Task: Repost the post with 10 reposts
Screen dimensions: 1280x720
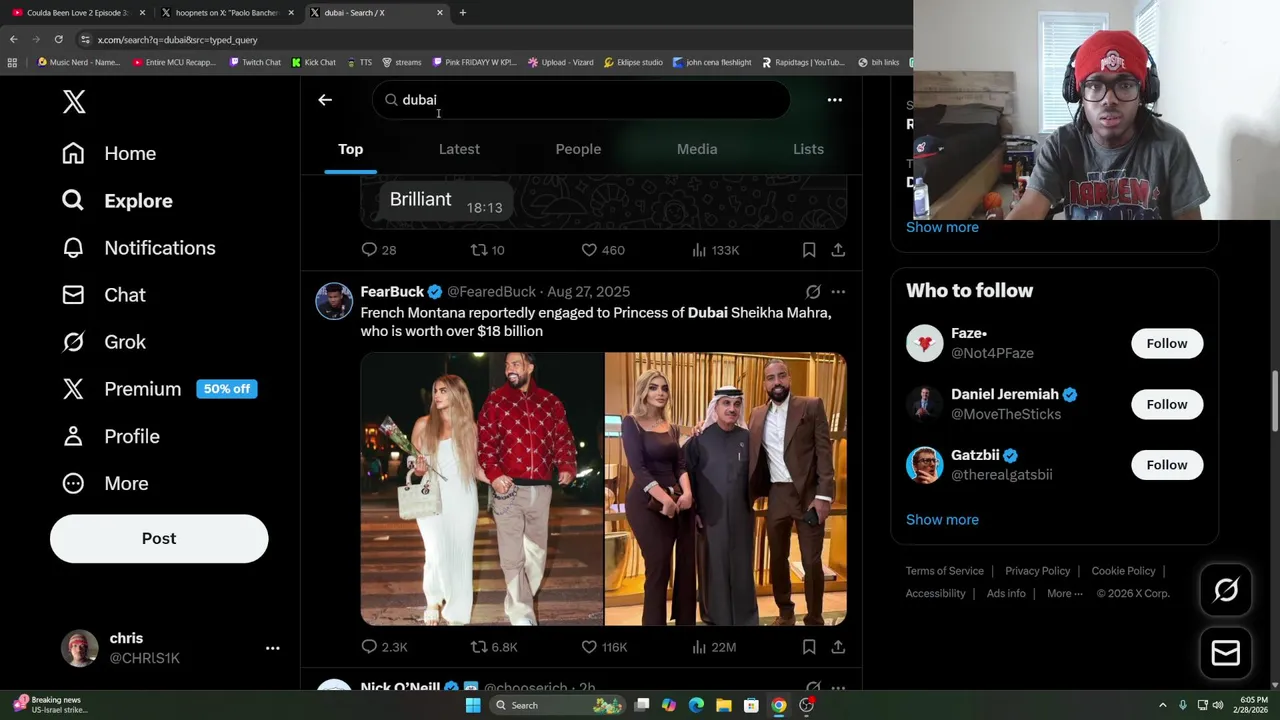Action: click(x=487, y=250)
